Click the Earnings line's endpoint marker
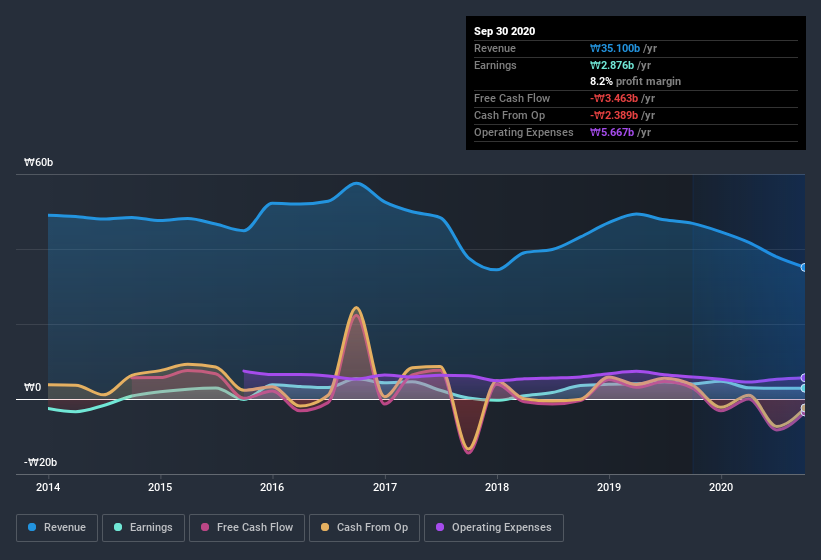Viewport: 821px width, 560px height. tap(804, 388)
